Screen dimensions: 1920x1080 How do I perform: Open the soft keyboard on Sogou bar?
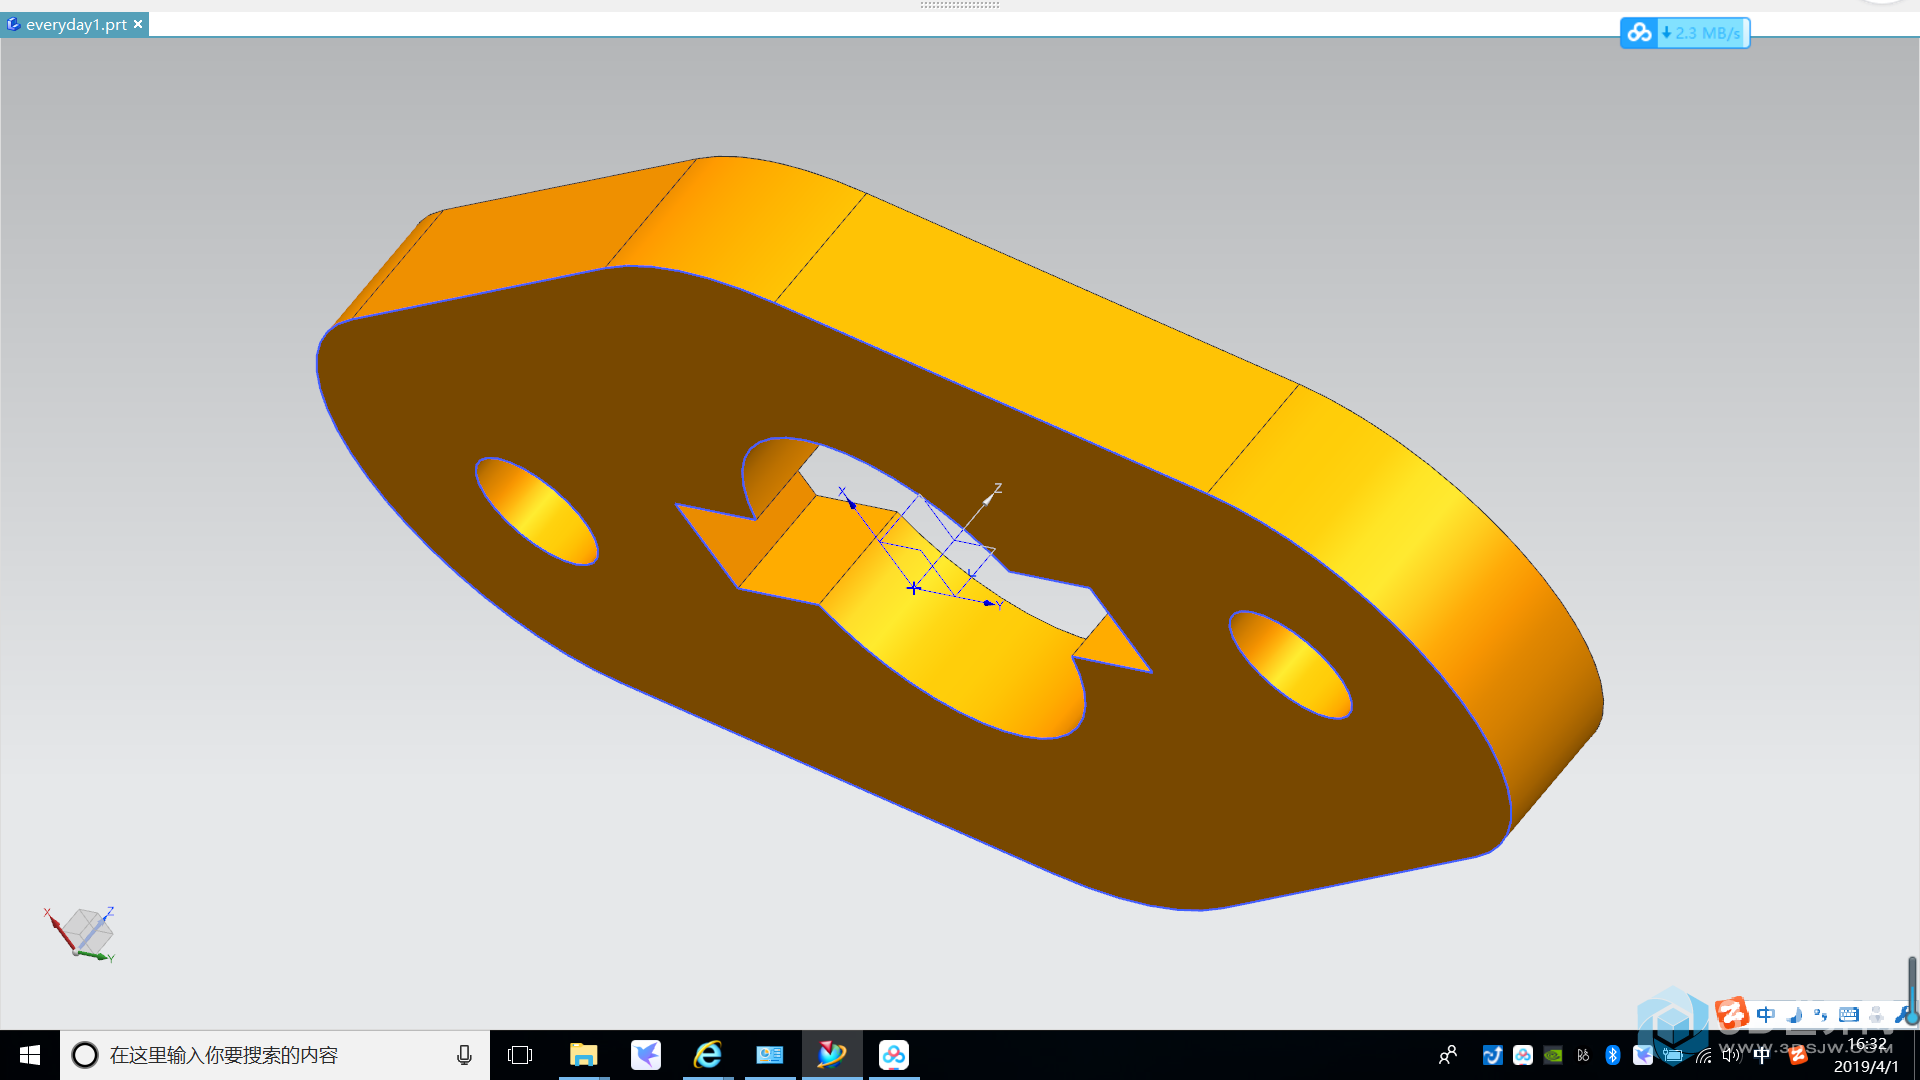(1849, 1014)
